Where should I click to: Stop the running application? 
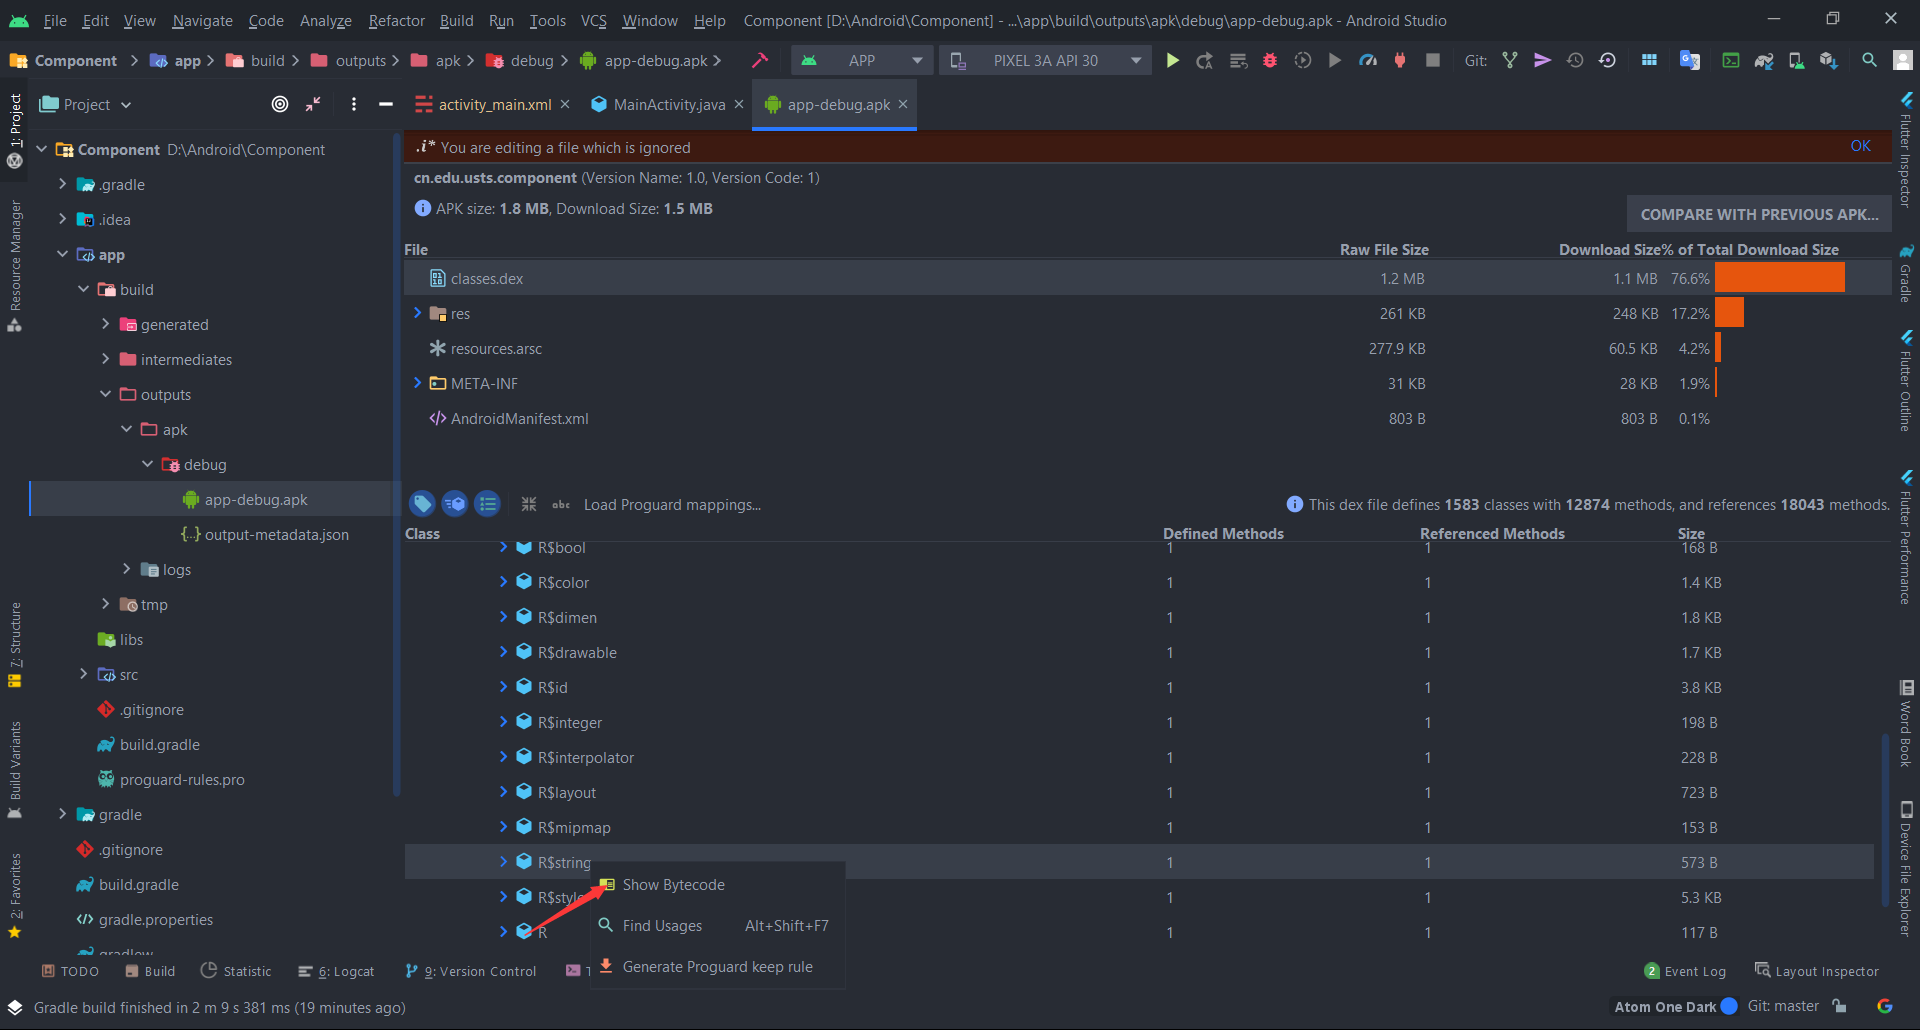pos(1433,60)
